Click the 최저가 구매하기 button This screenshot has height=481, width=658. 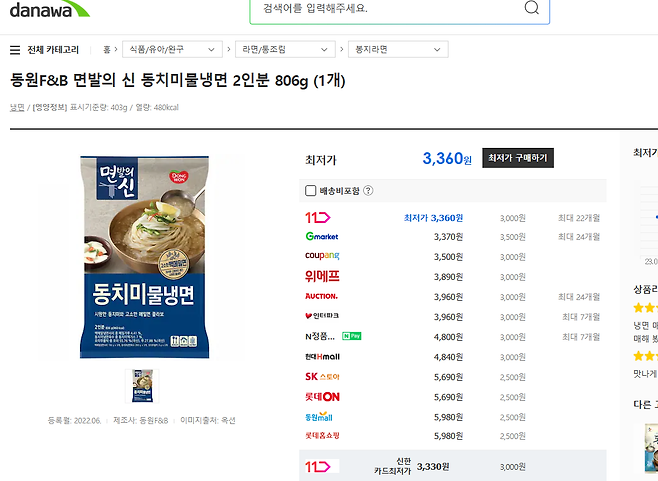pyautogui.click(x=518, y=158)
